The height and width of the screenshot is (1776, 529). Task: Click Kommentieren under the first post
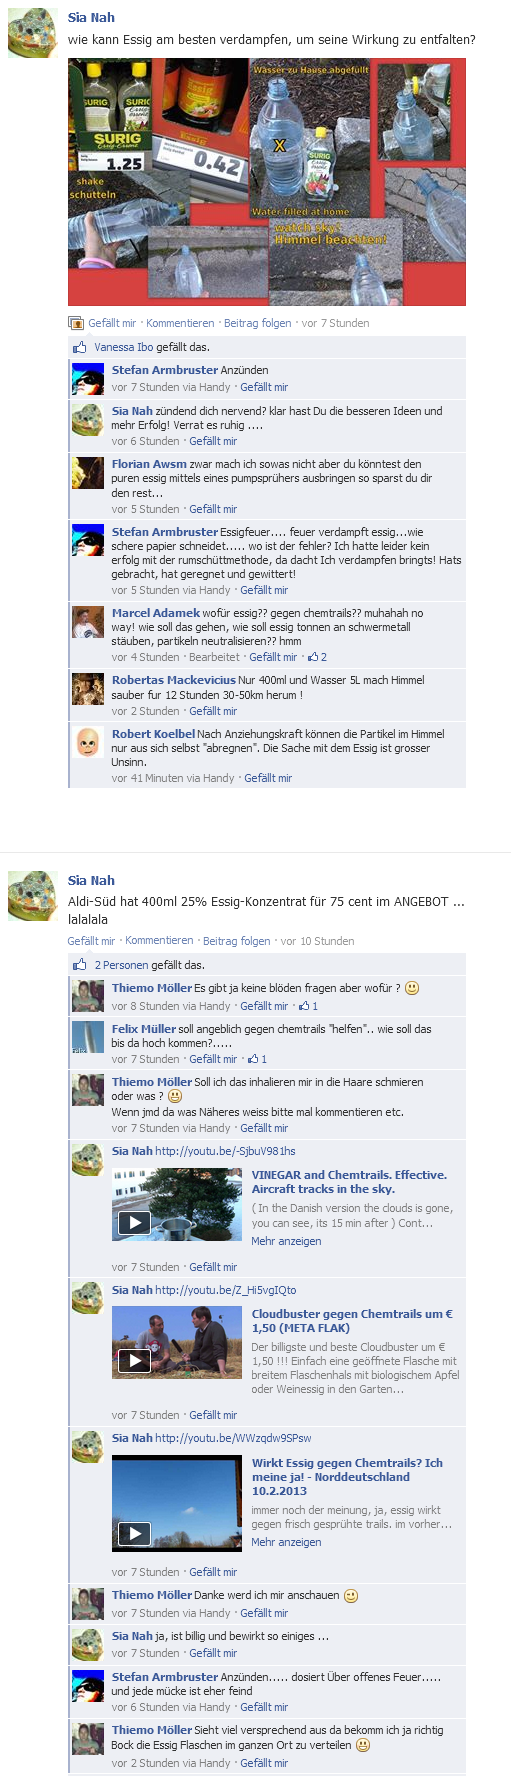(180, 323)
